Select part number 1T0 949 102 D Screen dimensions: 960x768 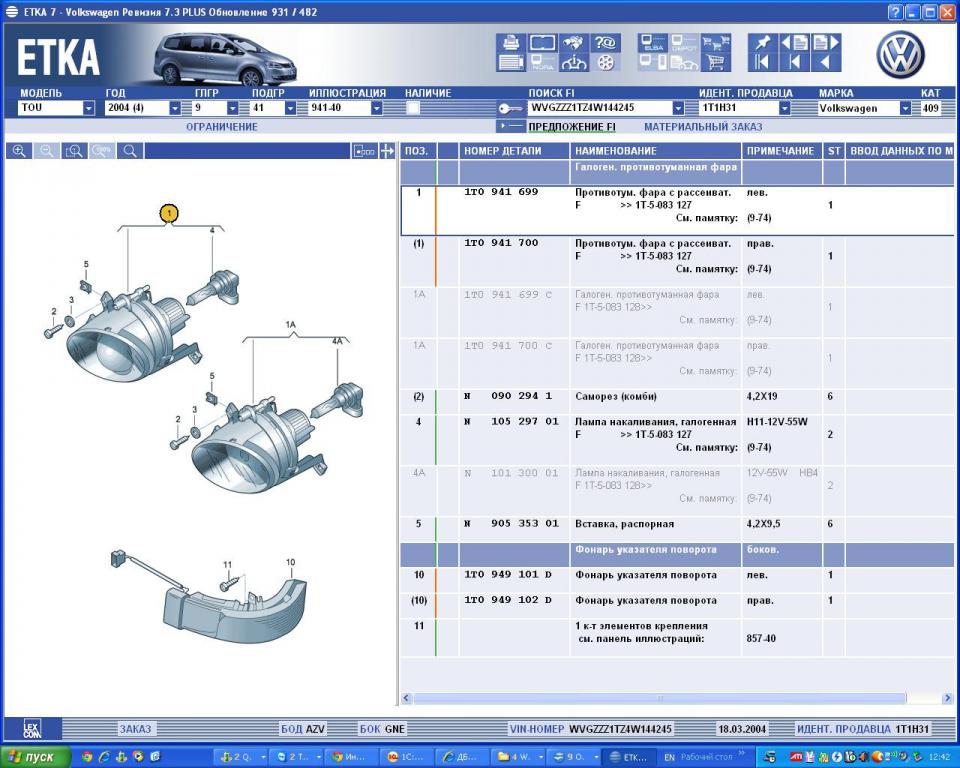pos(508,600)
